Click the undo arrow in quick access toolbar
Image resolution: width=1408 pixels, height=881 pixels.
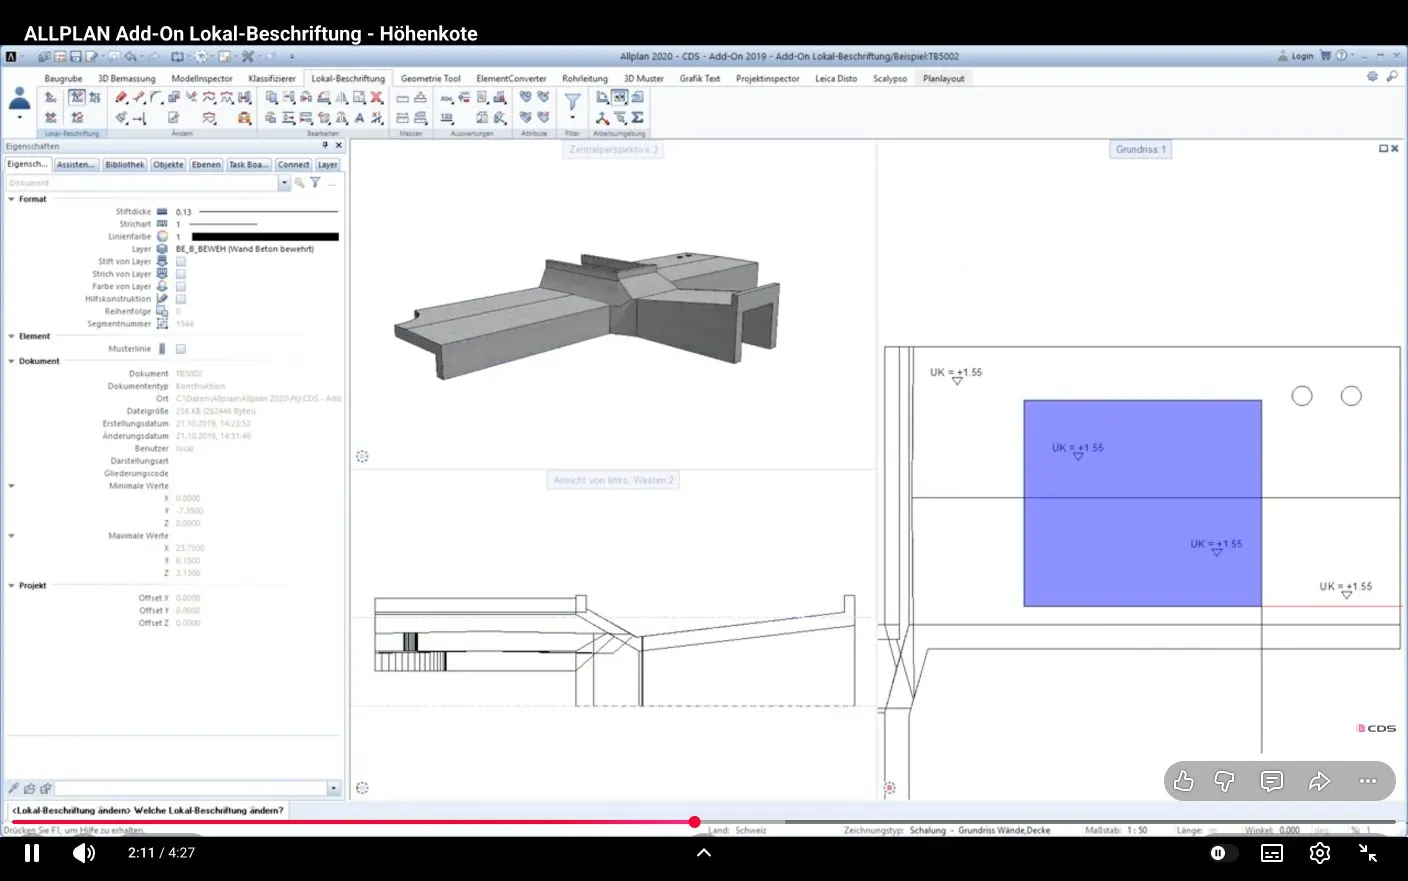pyautogui.click(x=130, y=57)
